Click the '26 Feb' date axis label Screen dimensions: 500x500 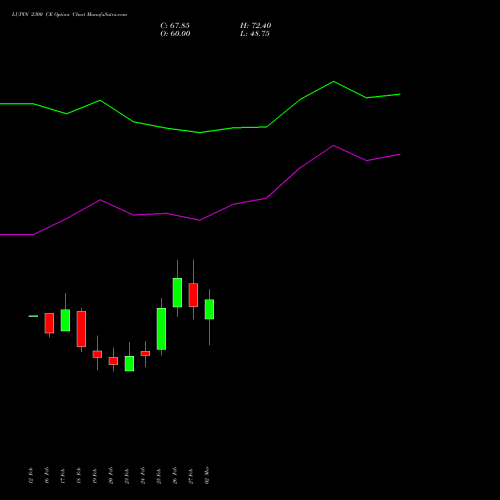(175, 475)
